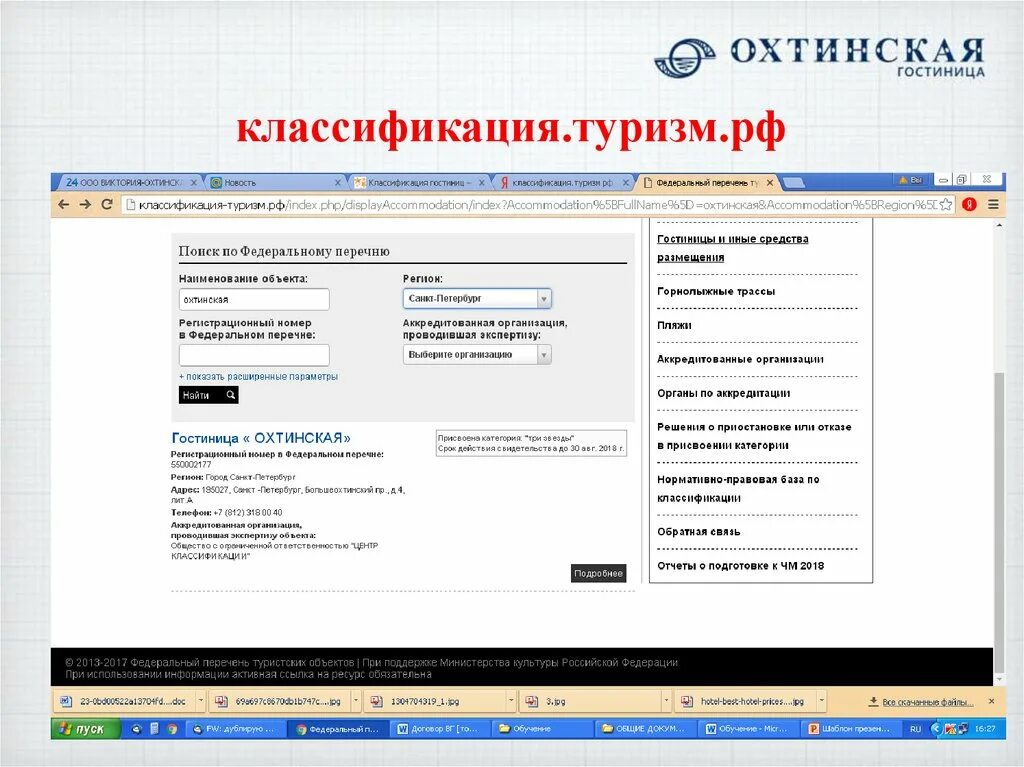Open 'Обучение' folder in taskbar

[543, 728]
